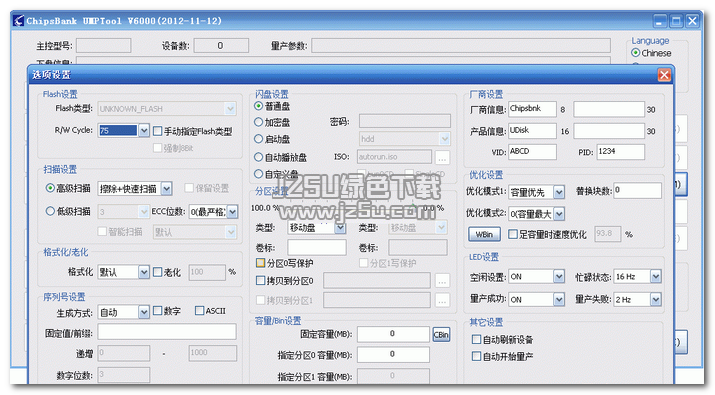Viewport: 715px width, 395px height.
Task: Click the WBin button
Action: (x=484, y=234)
